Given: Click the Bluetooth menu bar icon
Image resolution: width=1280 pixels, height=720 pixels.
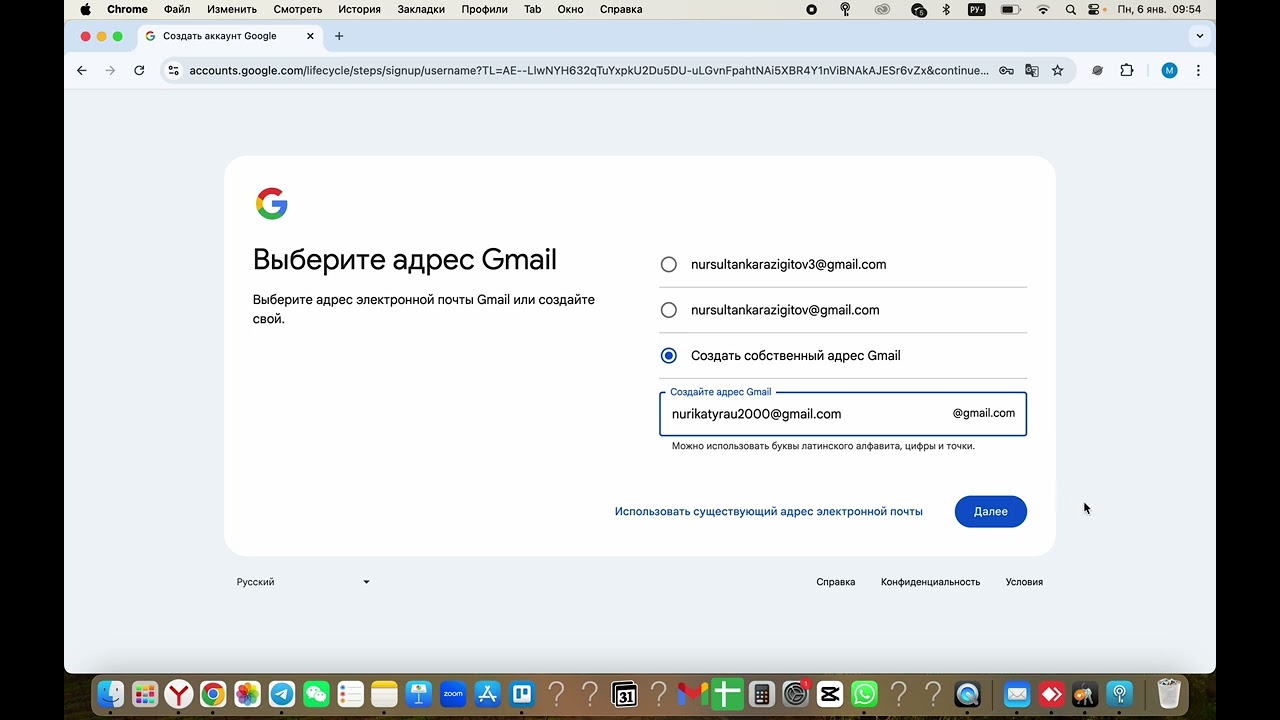Looking at the screenshot, I should (946, 9).
